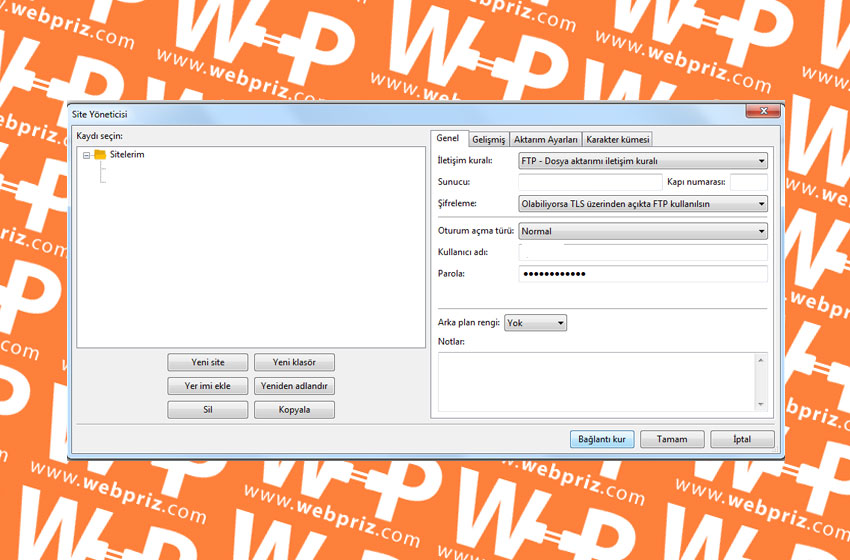The height and width of the screenshot is (560, 850).
Task: Click the Yeniden adlandır button
Action: pyautogui.click(x=294, y=386)
